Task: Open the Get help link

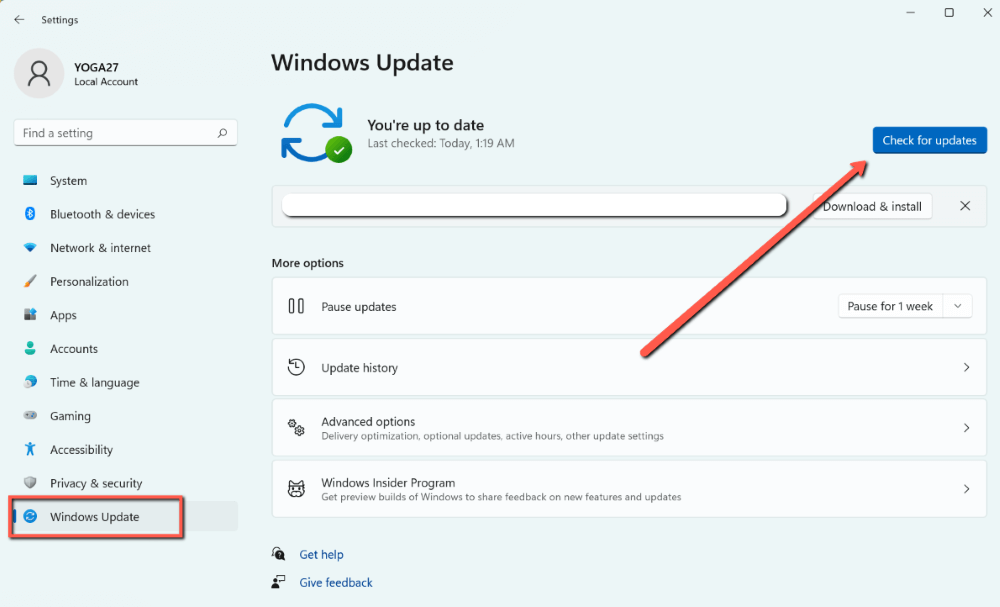Action: point(321,554)
